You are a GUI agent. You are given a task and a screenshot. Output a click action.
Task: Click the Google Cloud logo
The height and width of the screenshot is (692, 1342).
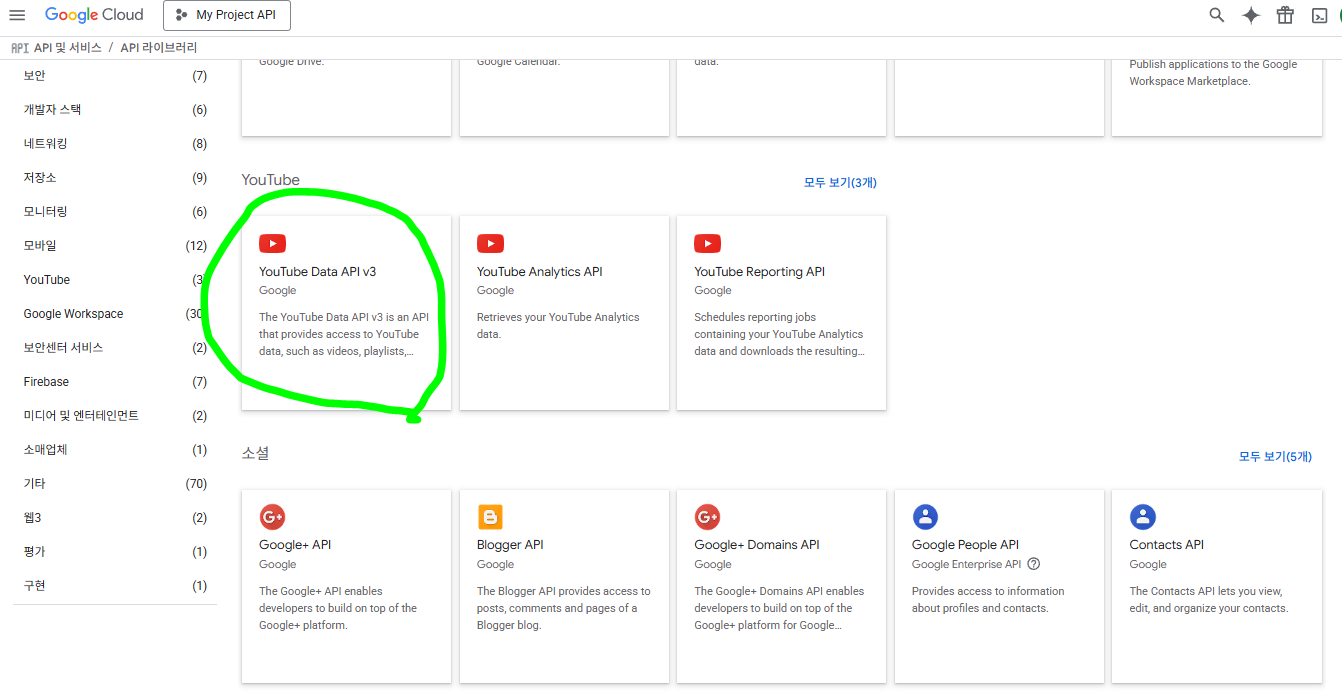point(94,15)
